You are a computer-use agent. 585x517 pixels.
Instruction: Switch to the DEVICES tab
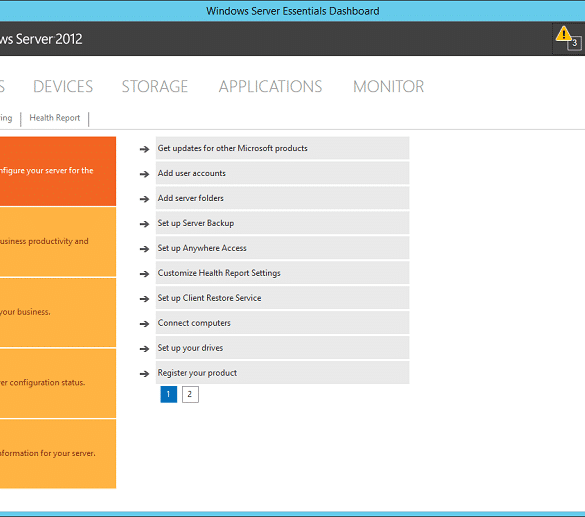click(63, 87)
